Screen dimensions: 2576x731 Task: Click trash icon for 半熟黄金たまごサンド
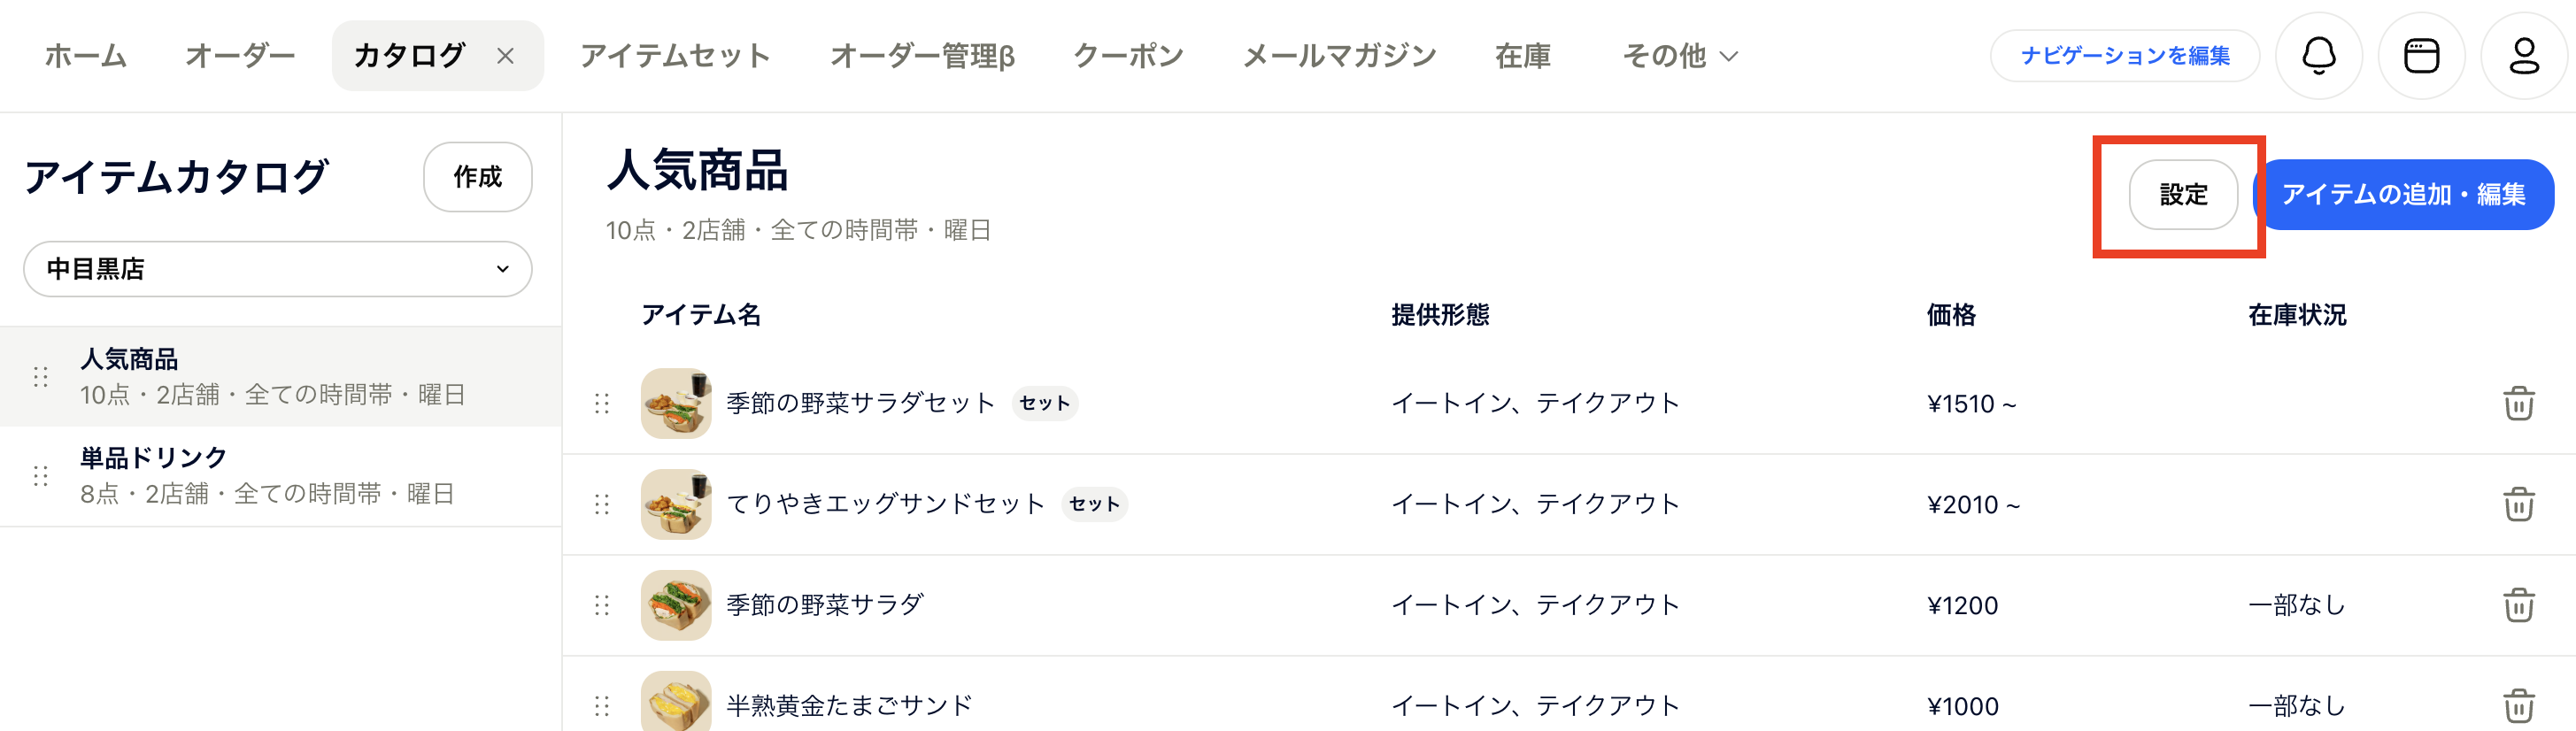click(2518, 705)
